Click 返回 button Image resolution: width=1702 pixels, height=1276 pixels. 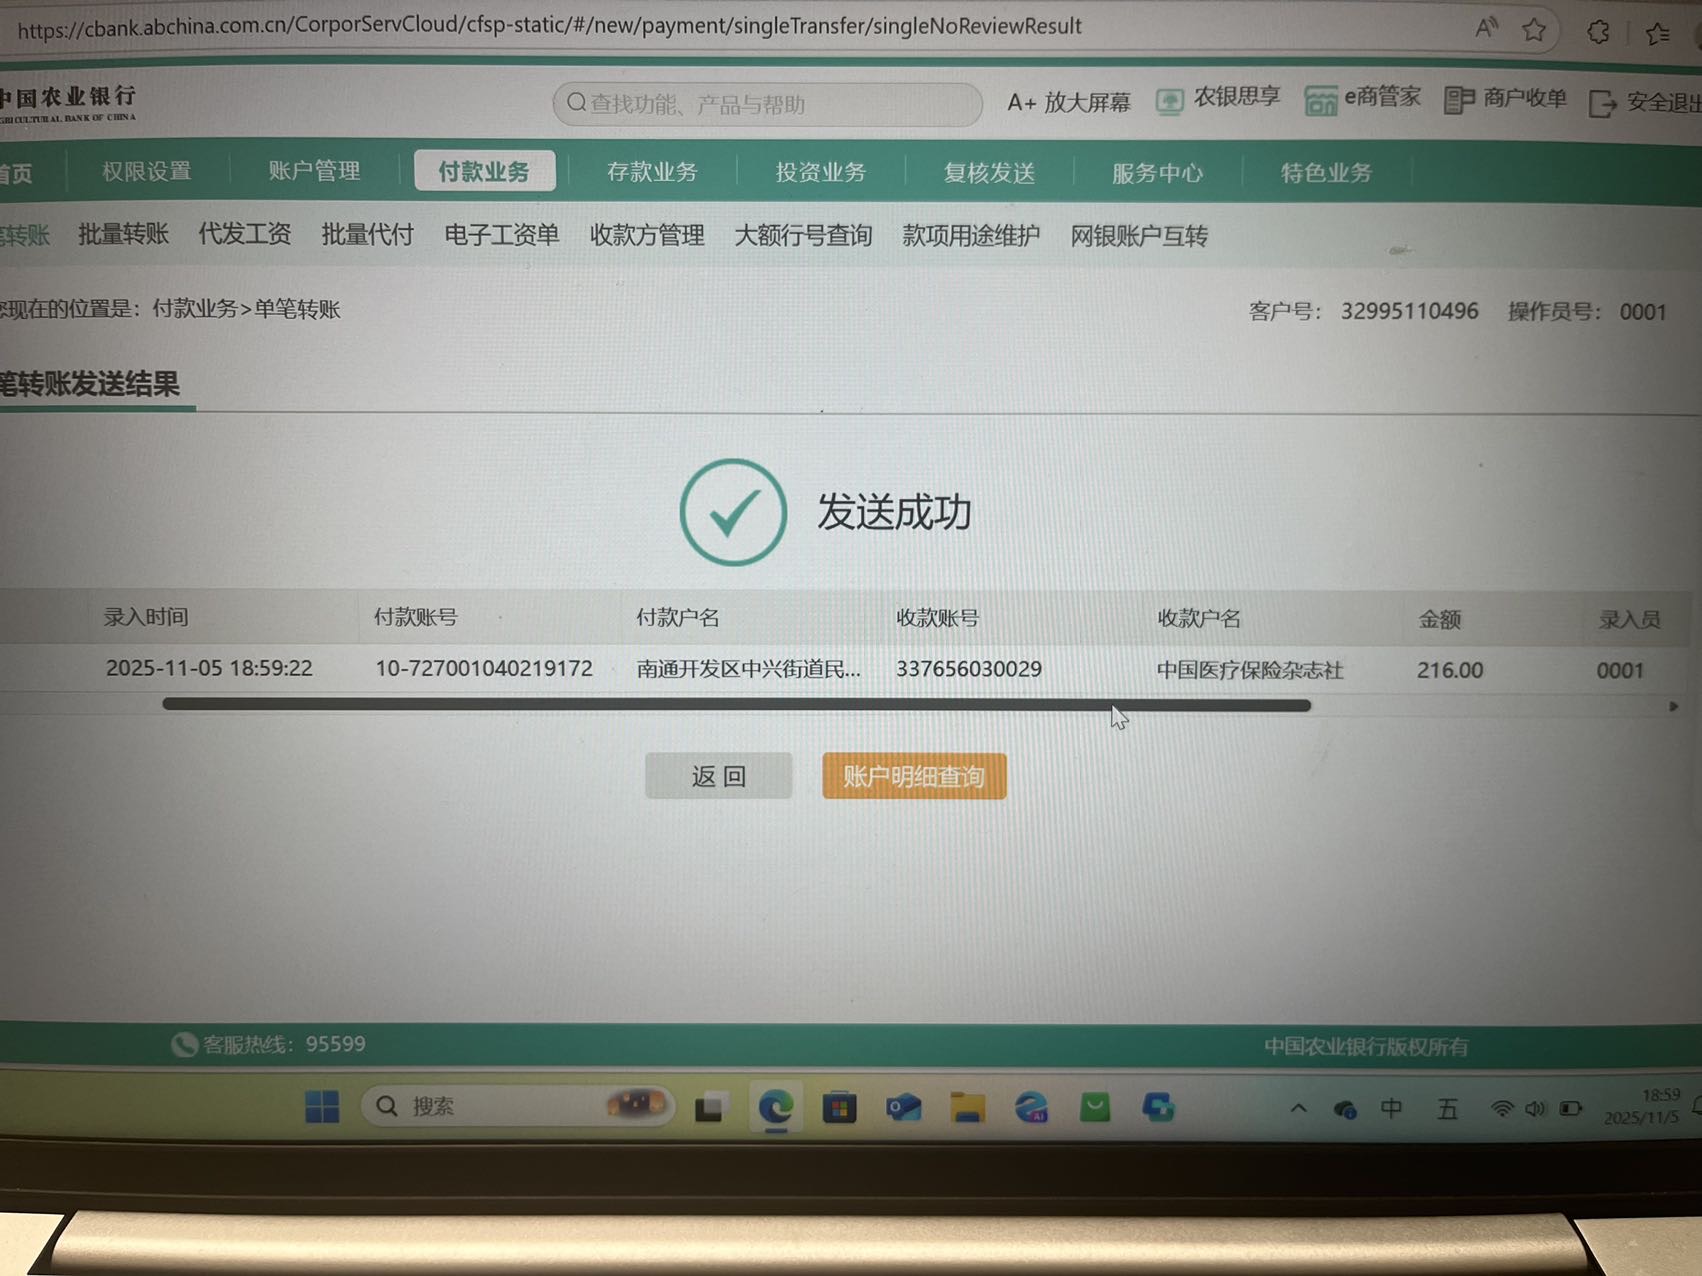(x=718, y=776)
